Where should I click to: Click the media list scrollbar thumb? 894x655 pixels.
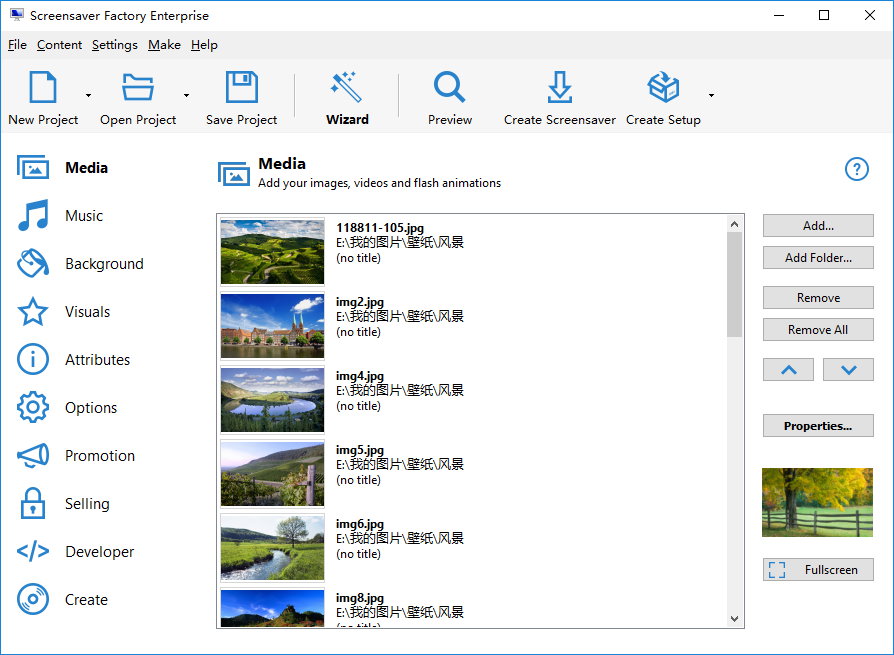tap(734, 284)
